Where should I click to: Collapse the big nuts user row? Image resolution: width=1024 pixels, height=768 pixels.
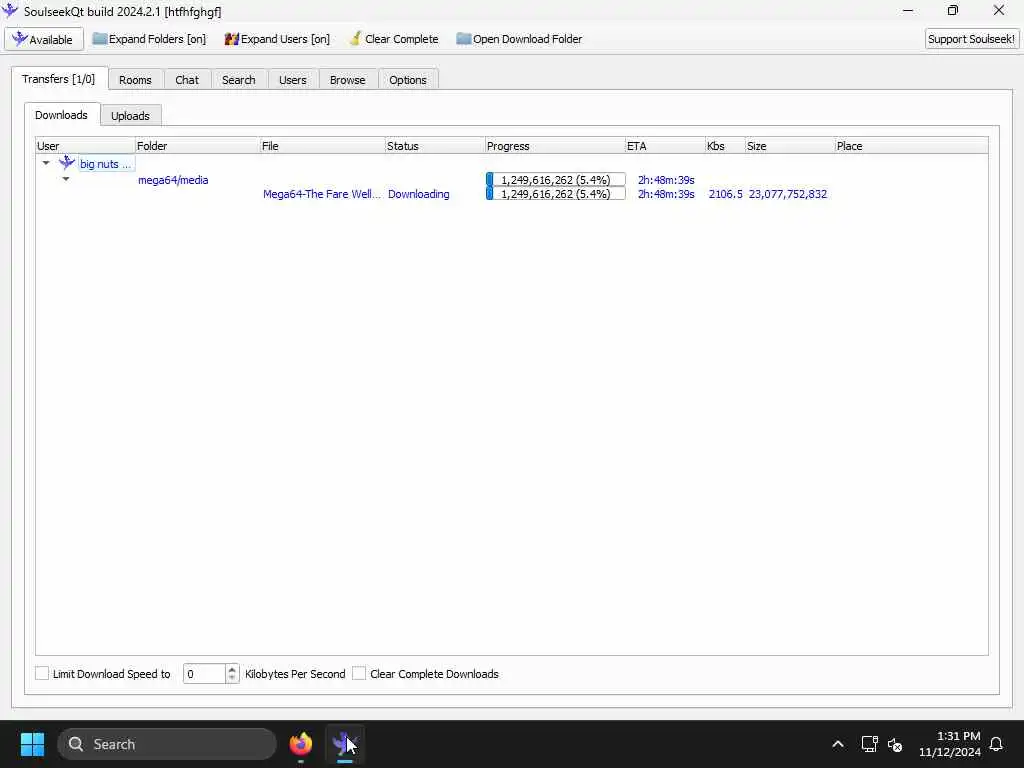pos(46,163)
